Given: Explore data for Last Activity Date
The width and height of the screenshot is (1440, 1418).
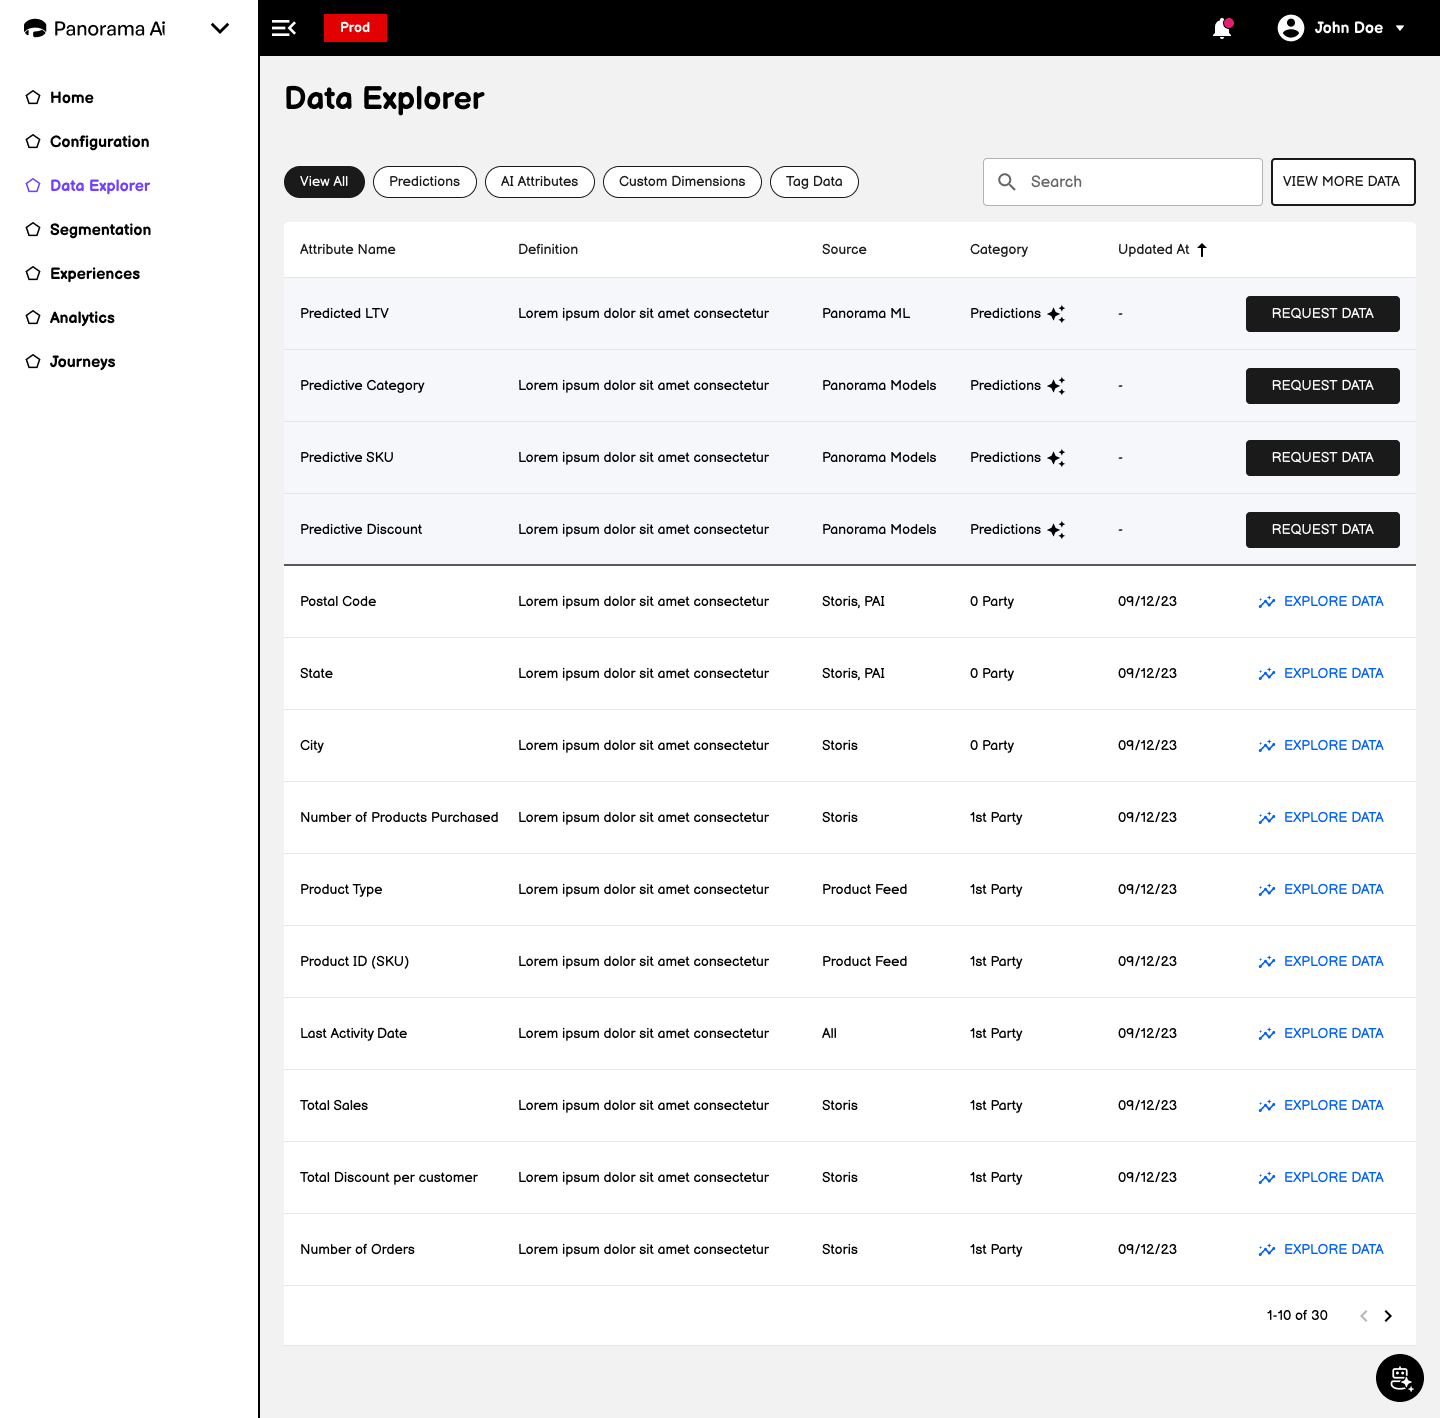Looking at the screenshot, I should [1321, 1034].
